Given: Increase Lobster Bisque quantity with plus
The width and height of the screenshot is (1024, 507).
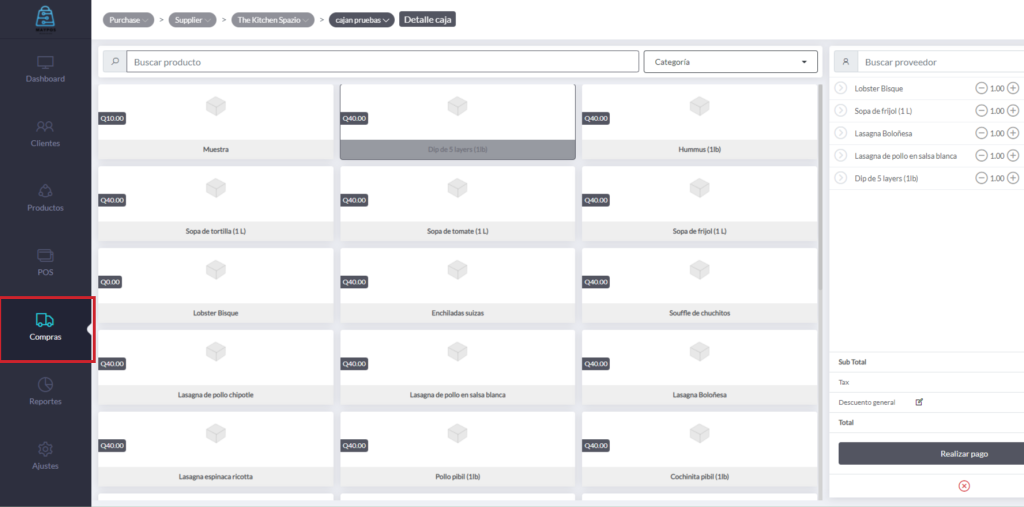Looking at the screenshot, I should pos(1013,88).
